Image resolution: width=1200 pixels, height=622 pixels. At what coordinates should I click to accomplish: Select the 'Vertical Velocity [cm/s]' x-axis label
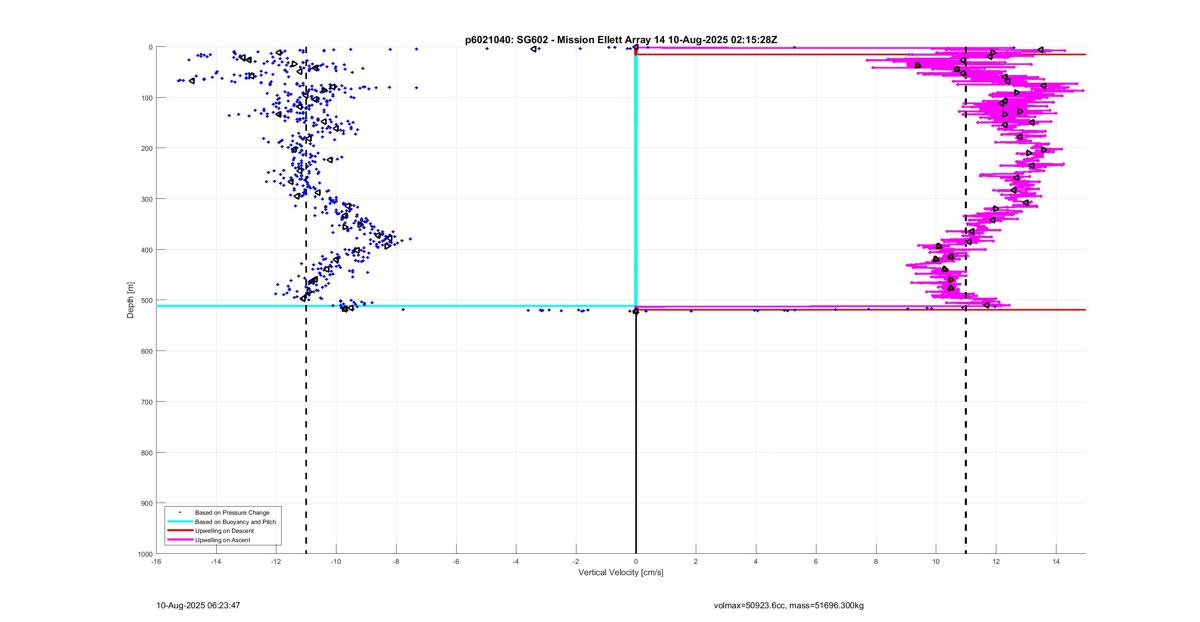621,573
